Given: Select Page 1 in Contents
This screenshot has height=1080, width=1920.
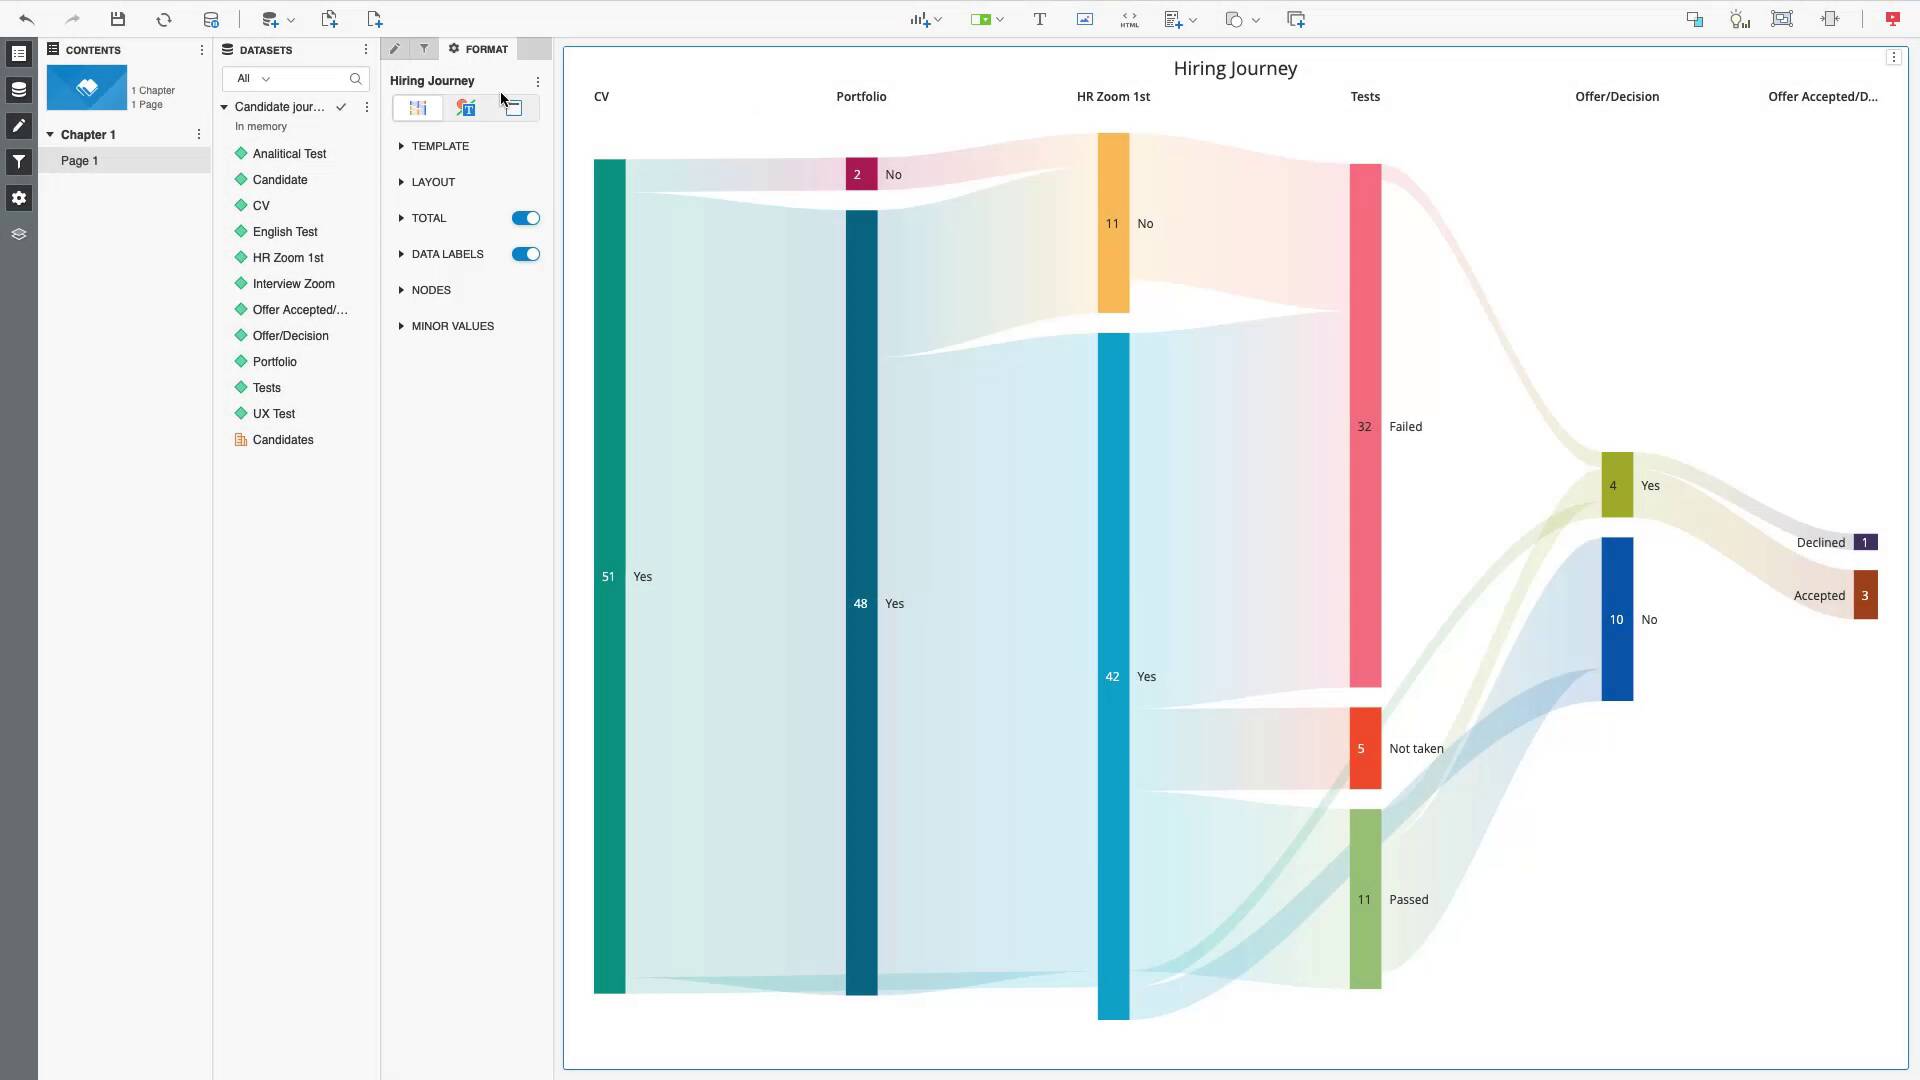Looking at the screenshot, I should tap(80, 161).
